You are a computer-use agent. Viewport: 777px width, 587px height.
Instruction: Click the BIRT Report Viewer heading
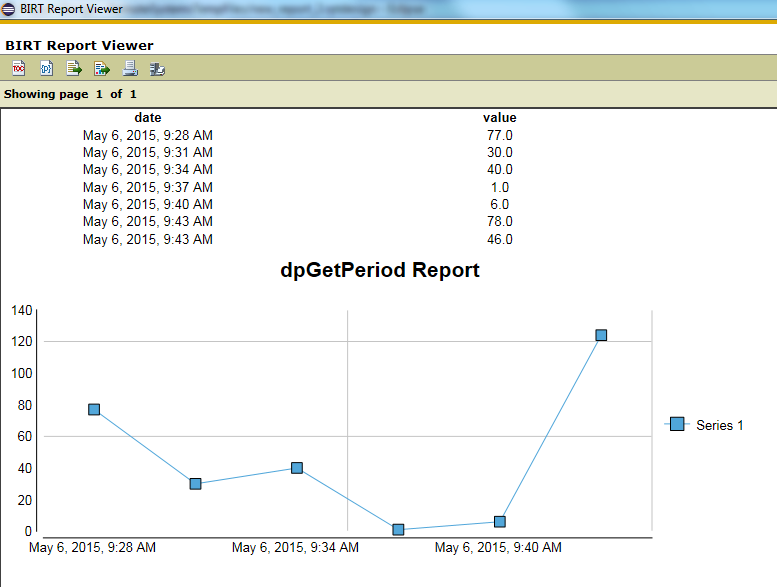click(x=80, y=45)
